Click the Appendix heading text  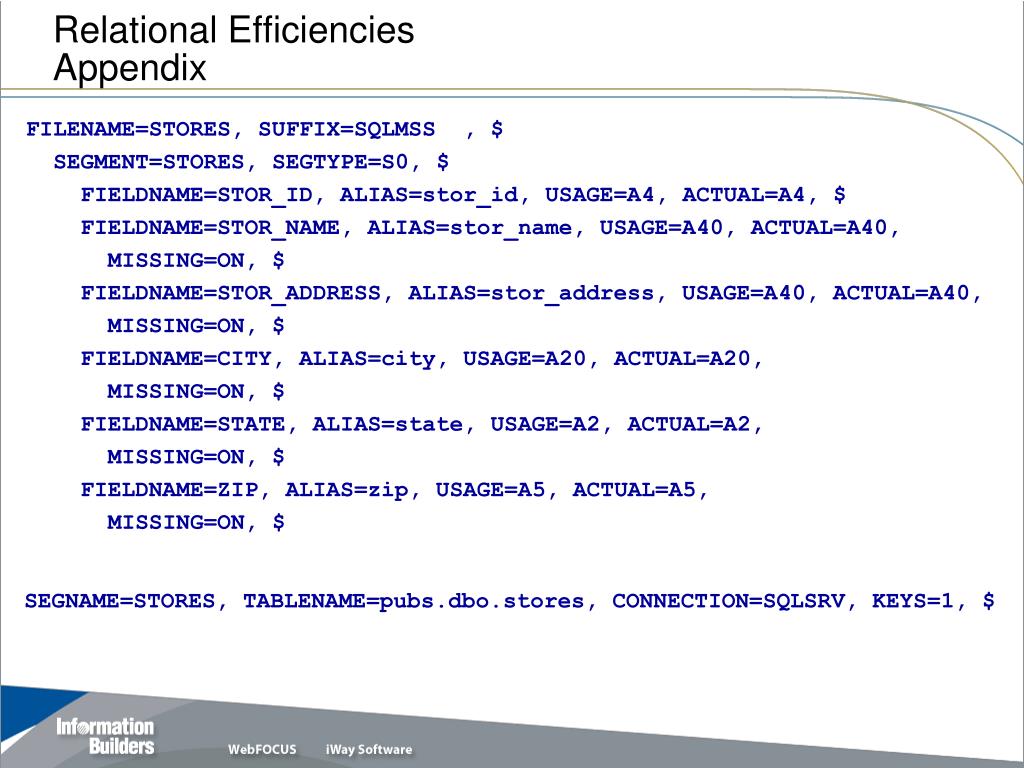click(130, 68)
